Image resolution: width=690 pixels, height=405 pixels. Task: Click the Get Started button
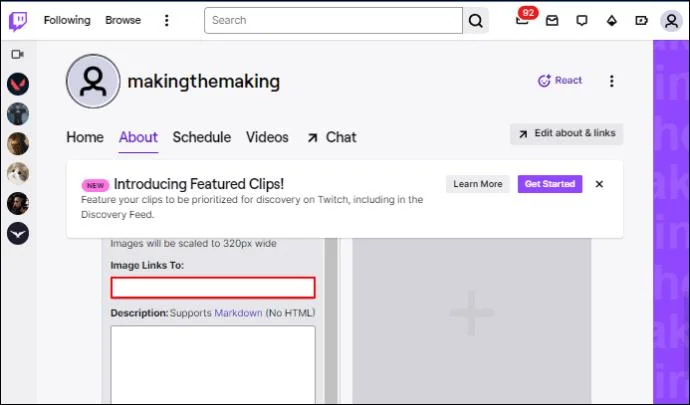550,184
